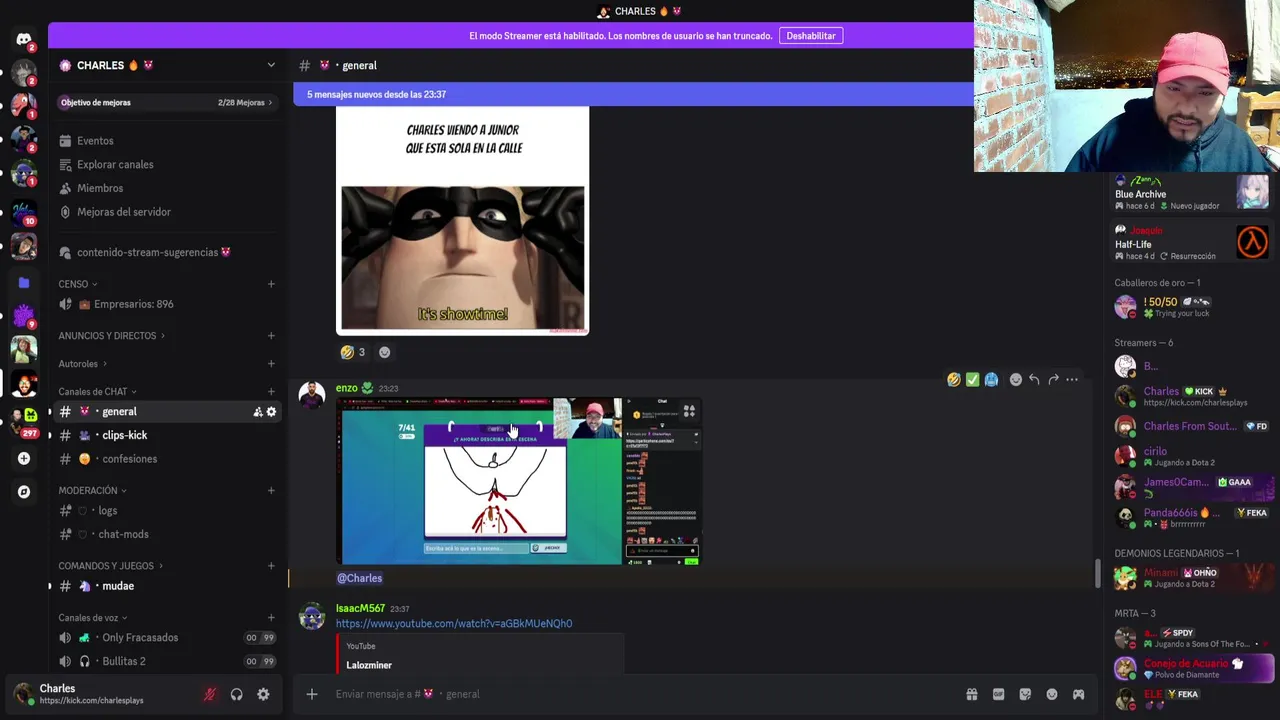
Task: Open more options on enzo's message
Action: coord(1072,380)
